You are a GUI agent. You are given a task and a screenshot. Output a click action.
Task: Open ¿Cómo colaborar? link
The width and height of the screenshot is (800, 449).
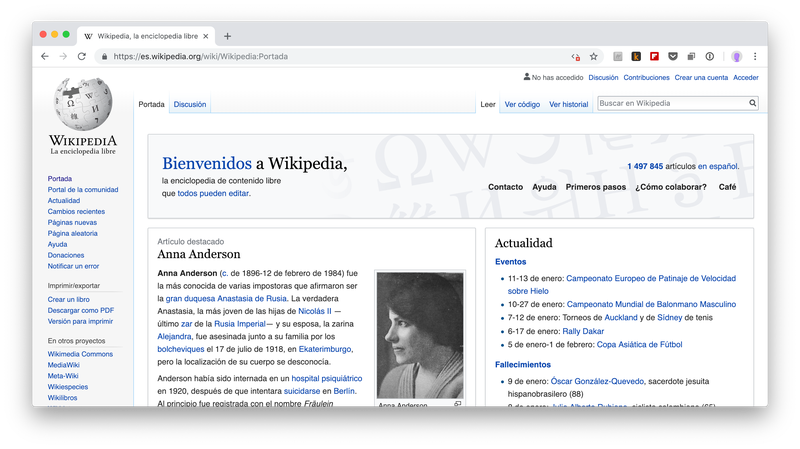coord(671,187)
